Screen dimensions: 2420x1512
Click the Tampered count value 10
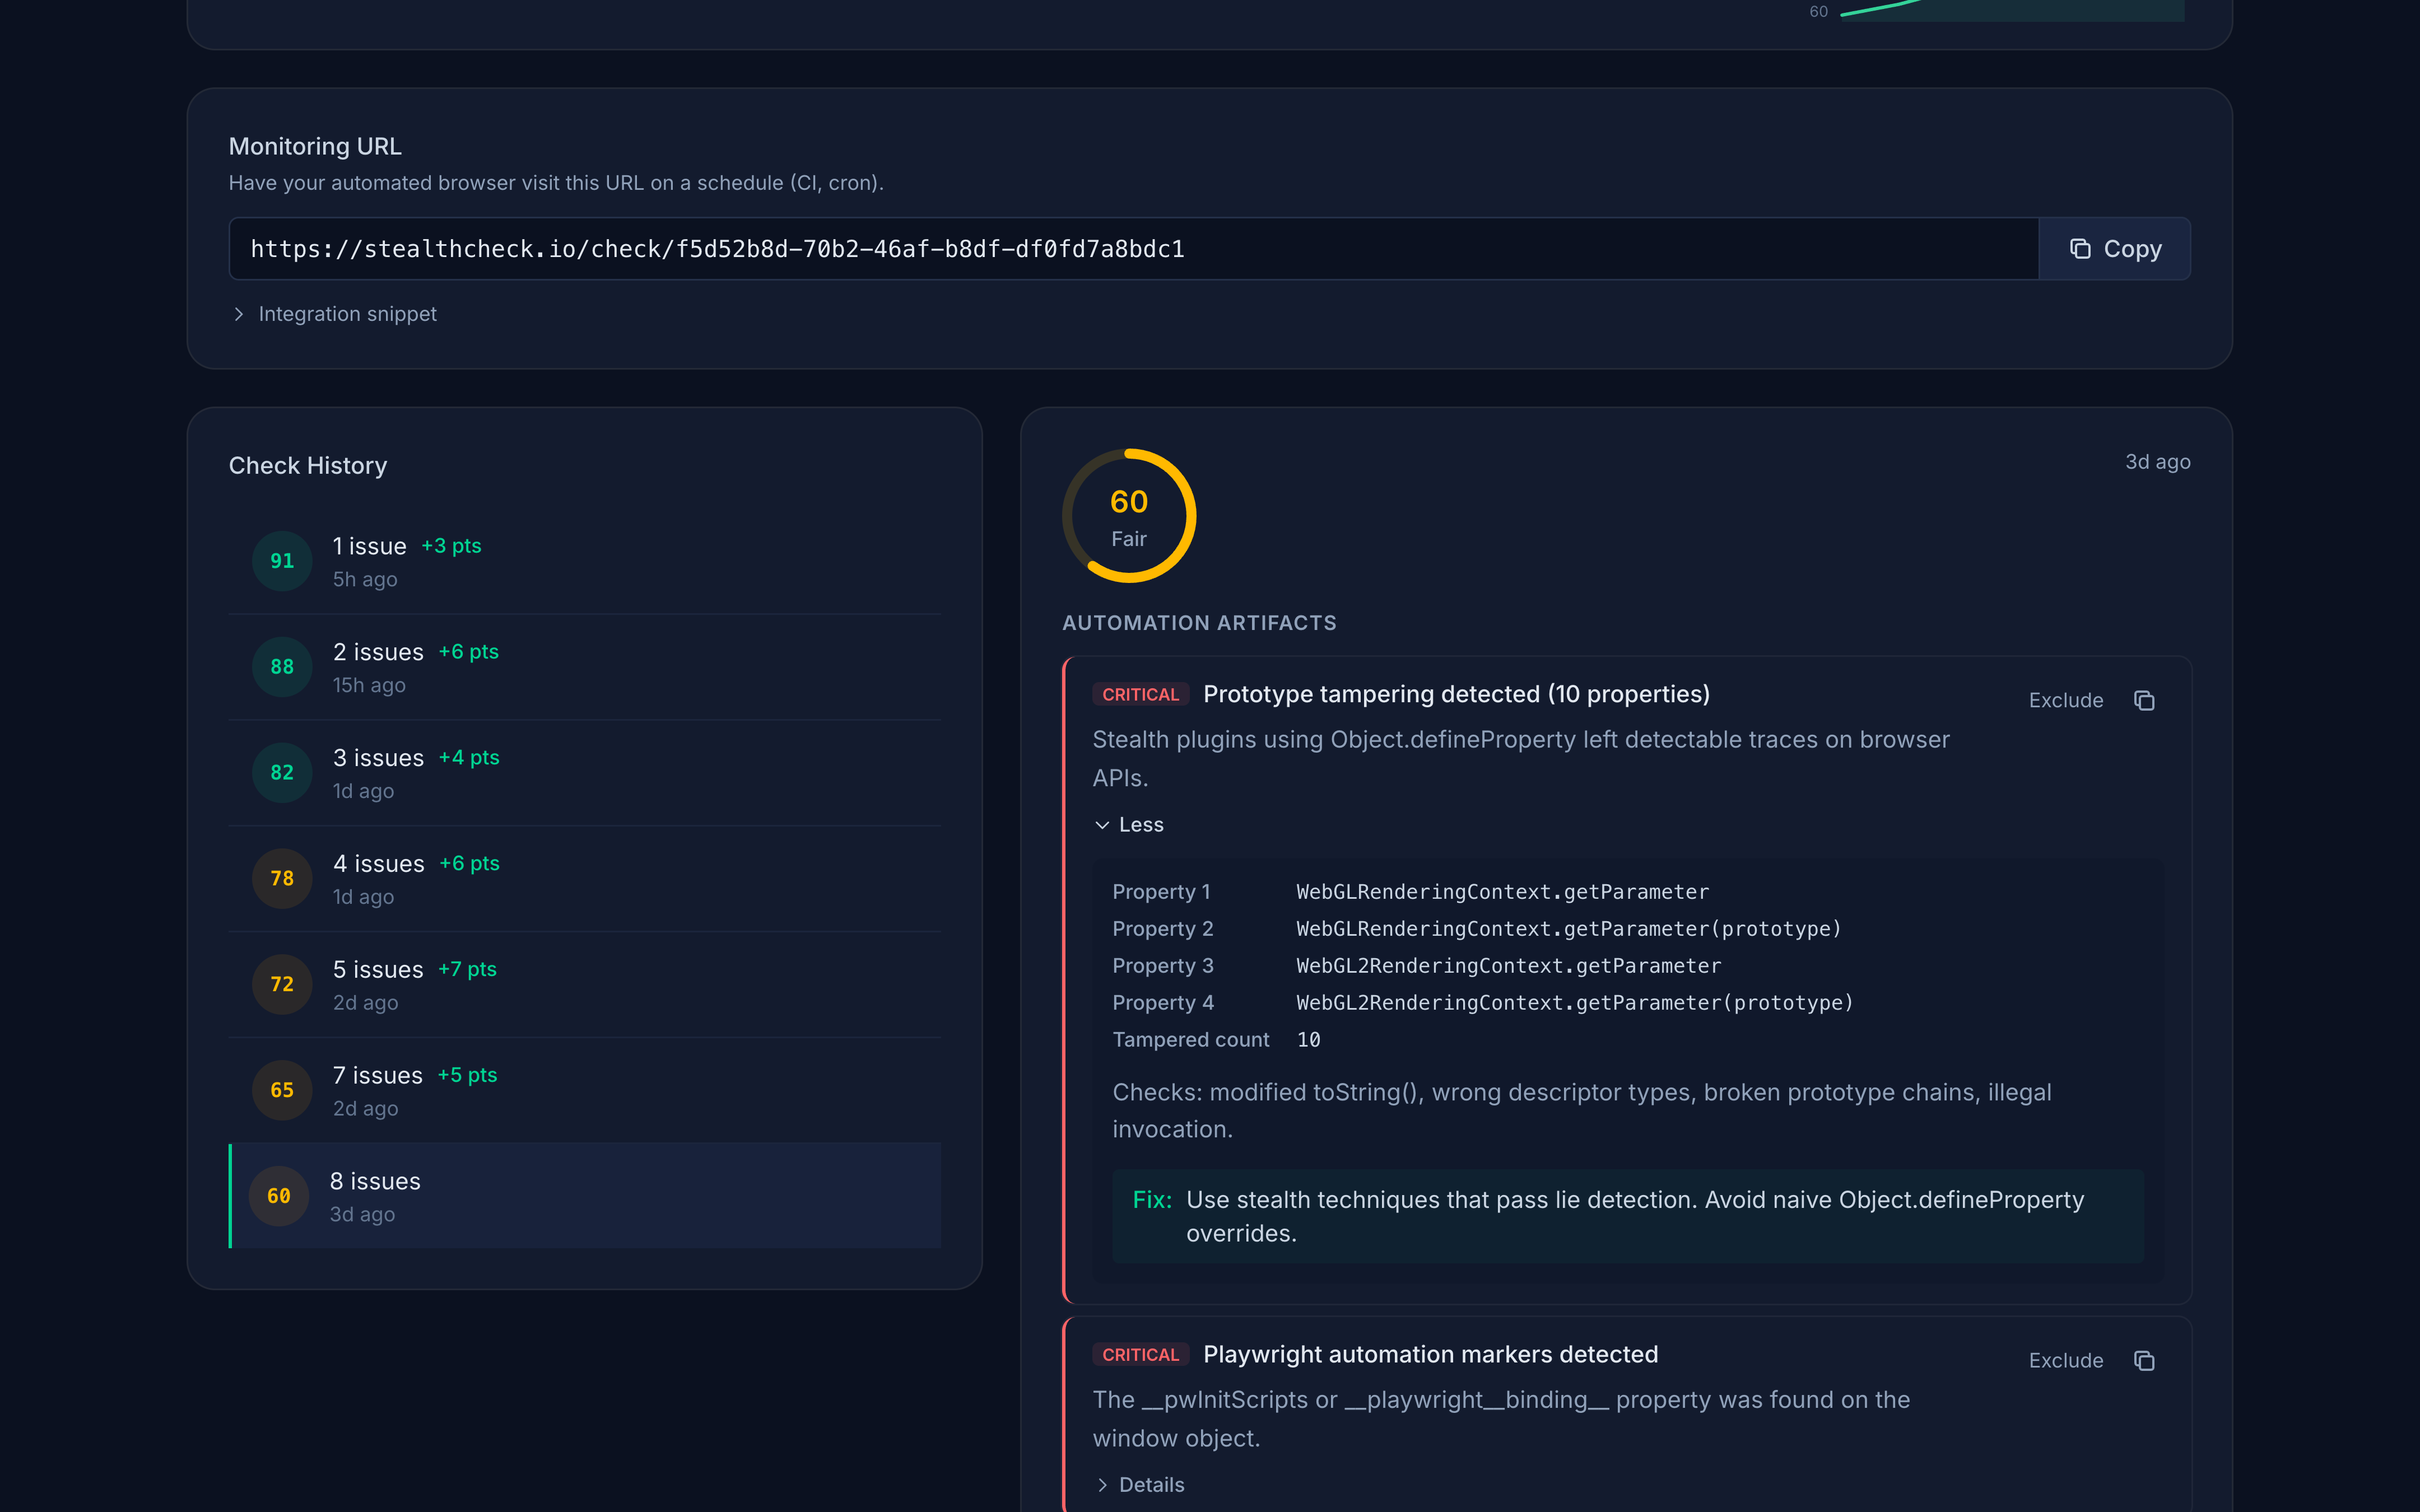(x=1308, y=1040)
